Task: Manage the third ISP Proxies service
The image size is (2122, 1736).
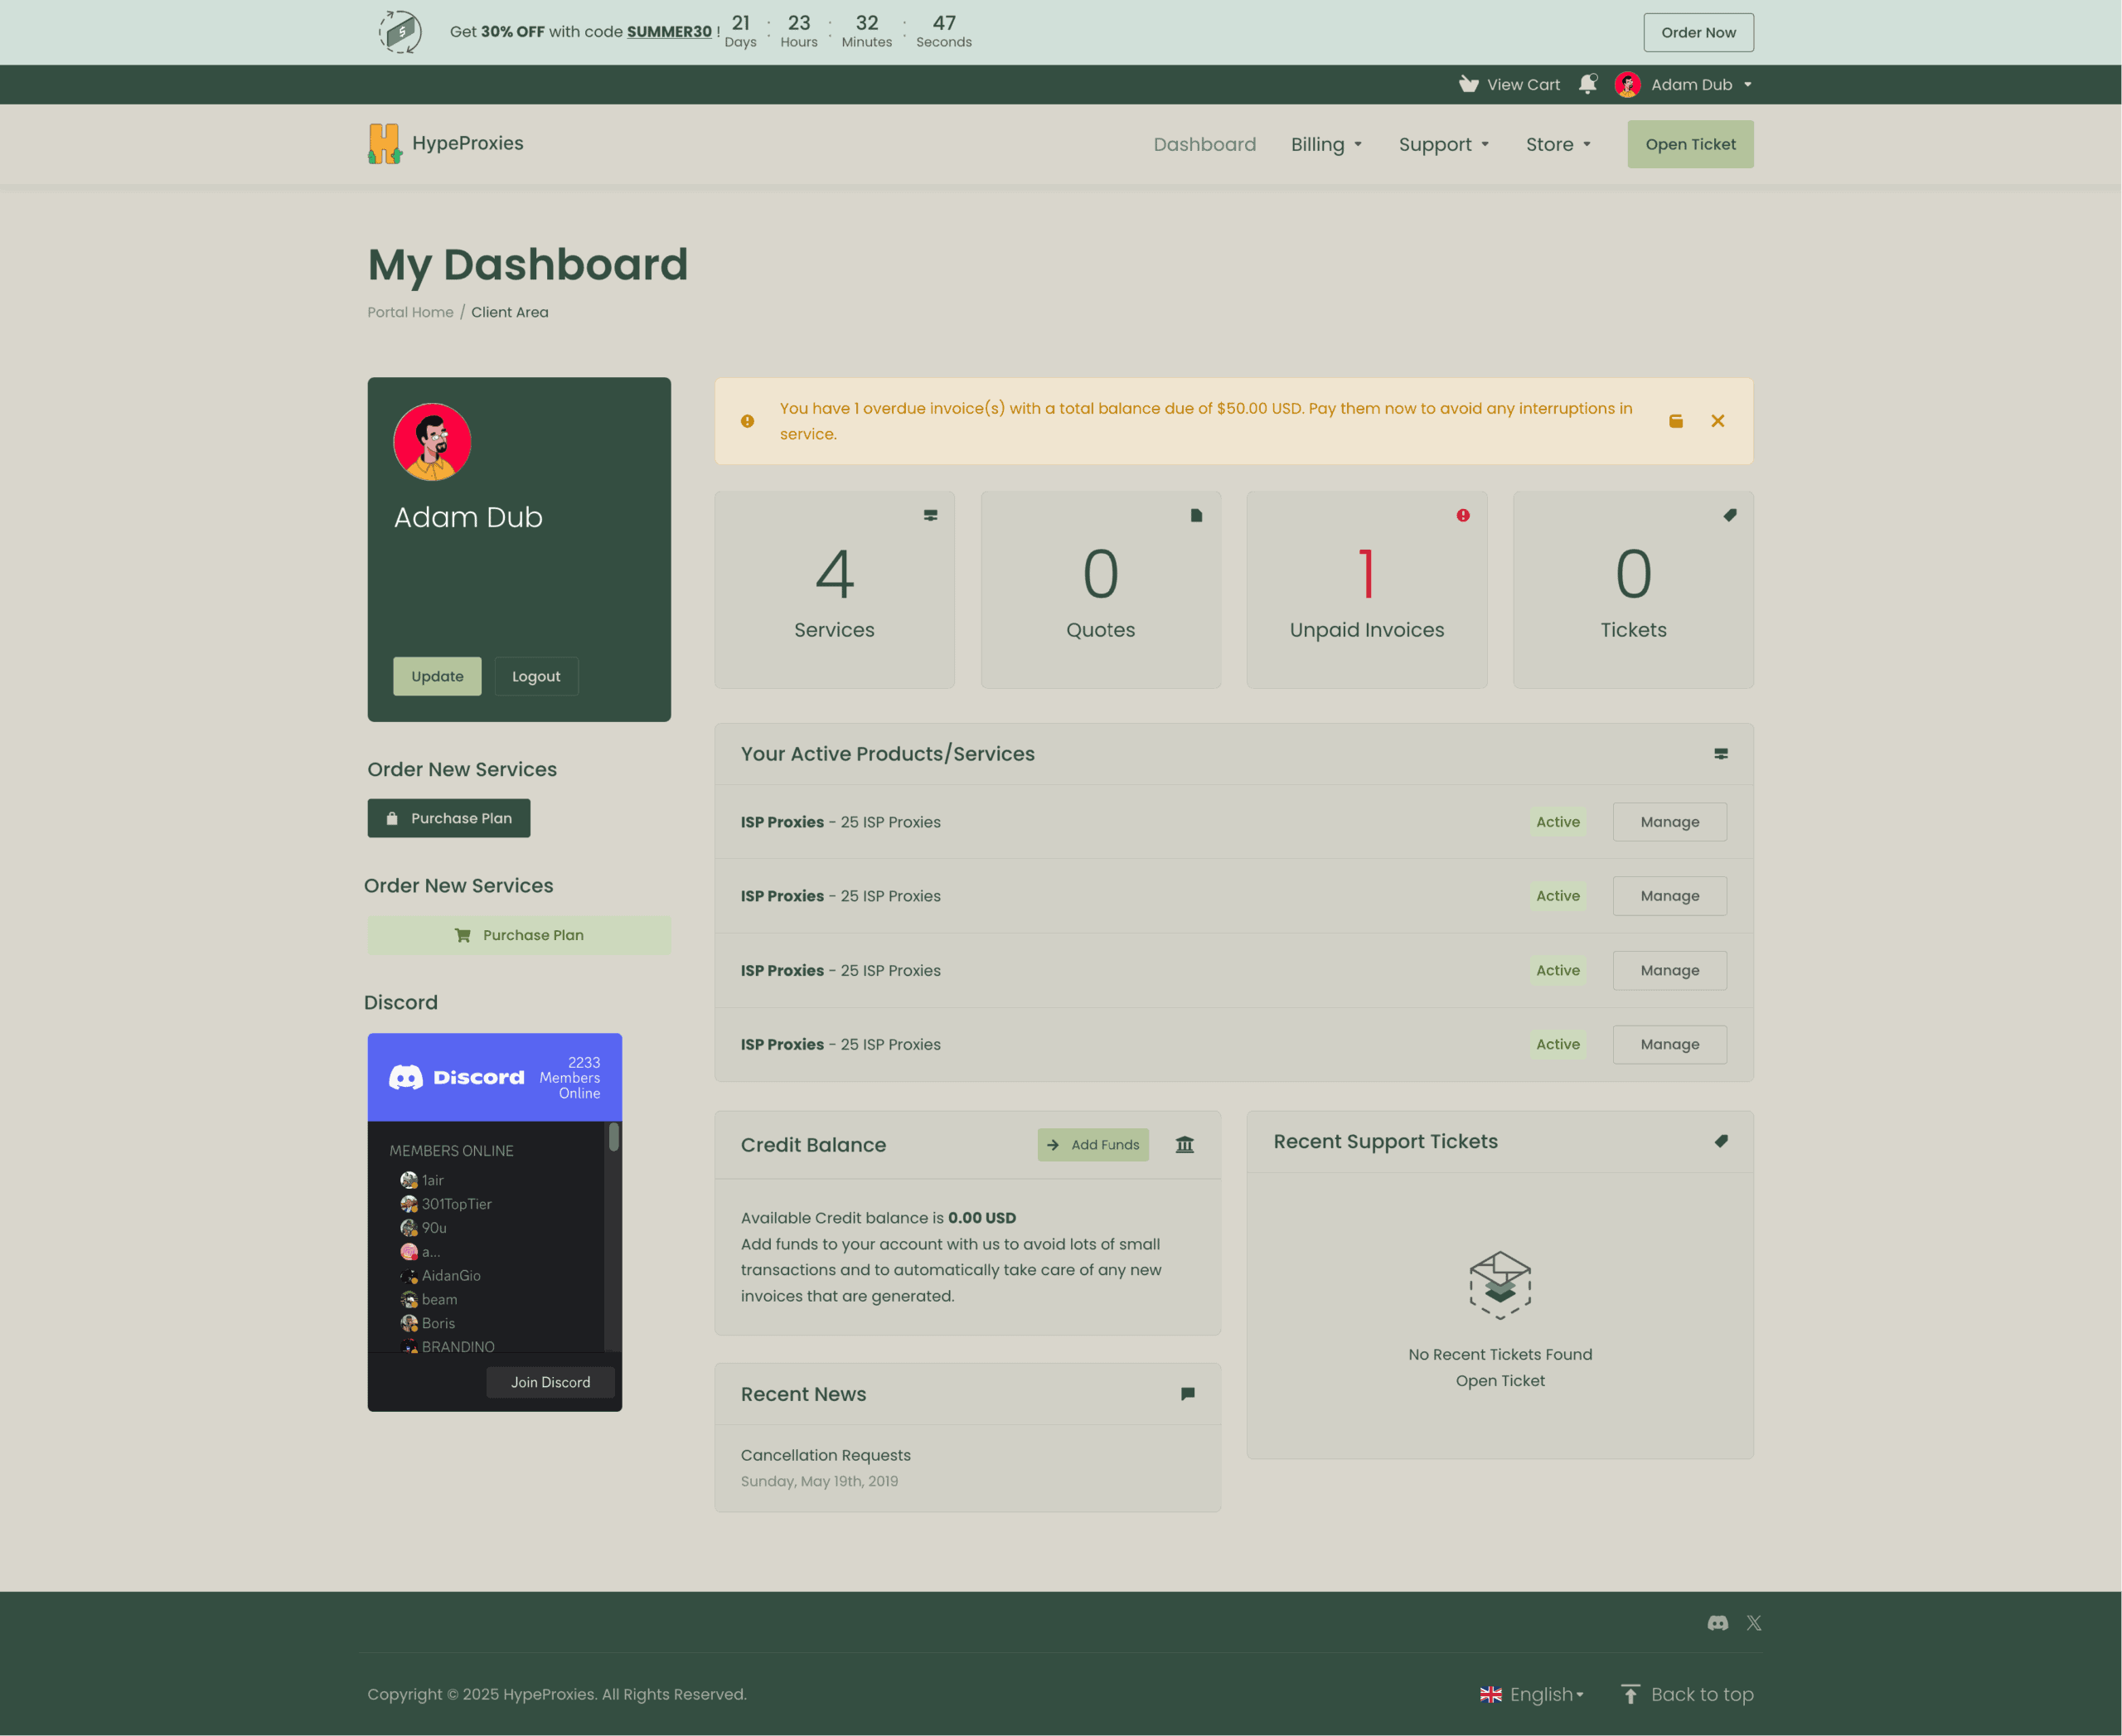Action: [x=1669, y=970]
